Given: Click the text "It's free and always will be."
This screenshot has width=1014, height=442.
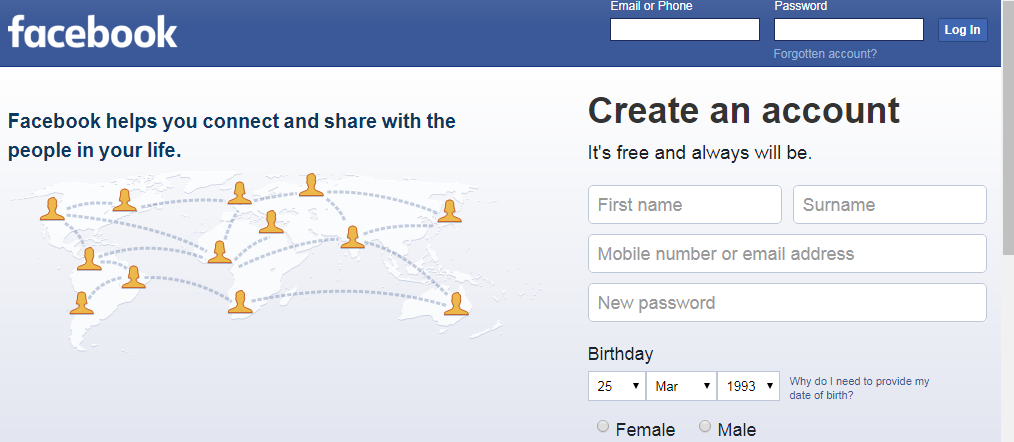Looking at the screenshot, I should (700, 153).
